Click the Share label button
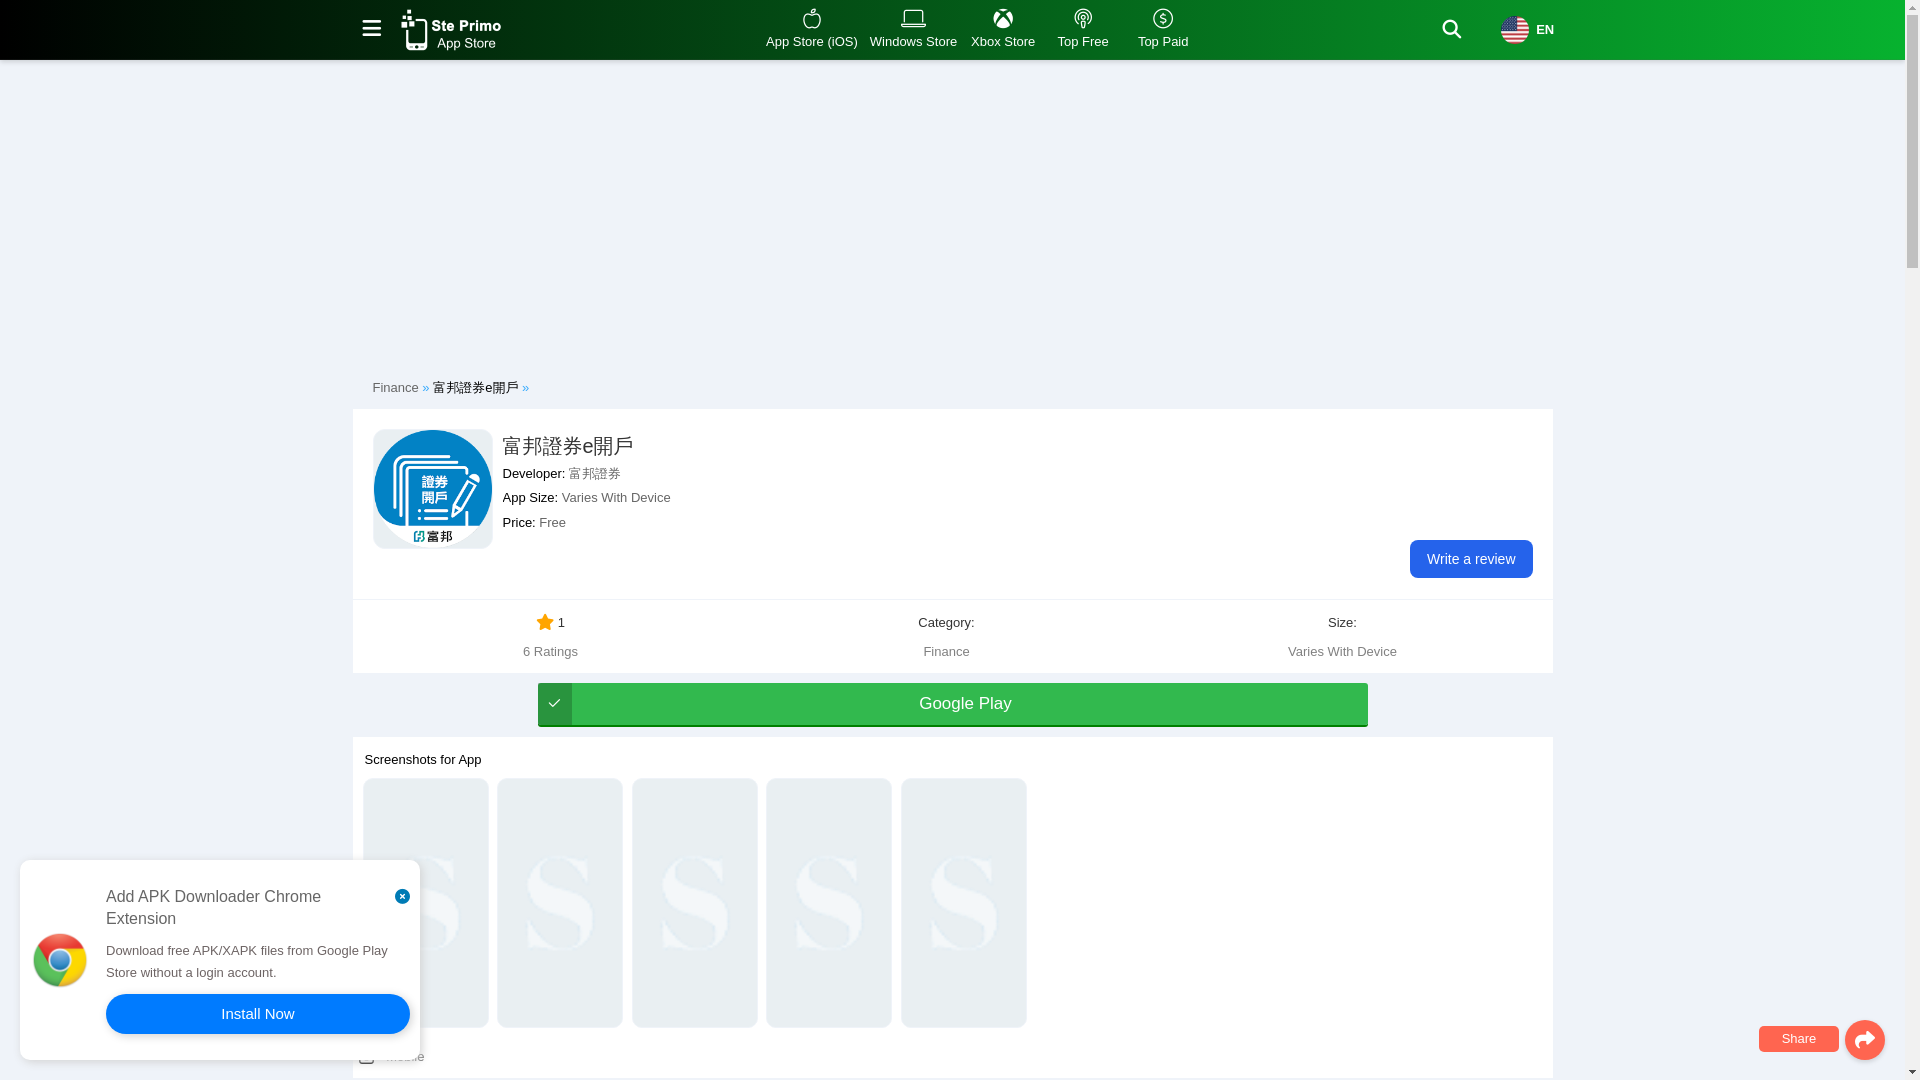Image resolution: width=1920 pixels, height=1080 pixels. click(x=1798, y=1039)
